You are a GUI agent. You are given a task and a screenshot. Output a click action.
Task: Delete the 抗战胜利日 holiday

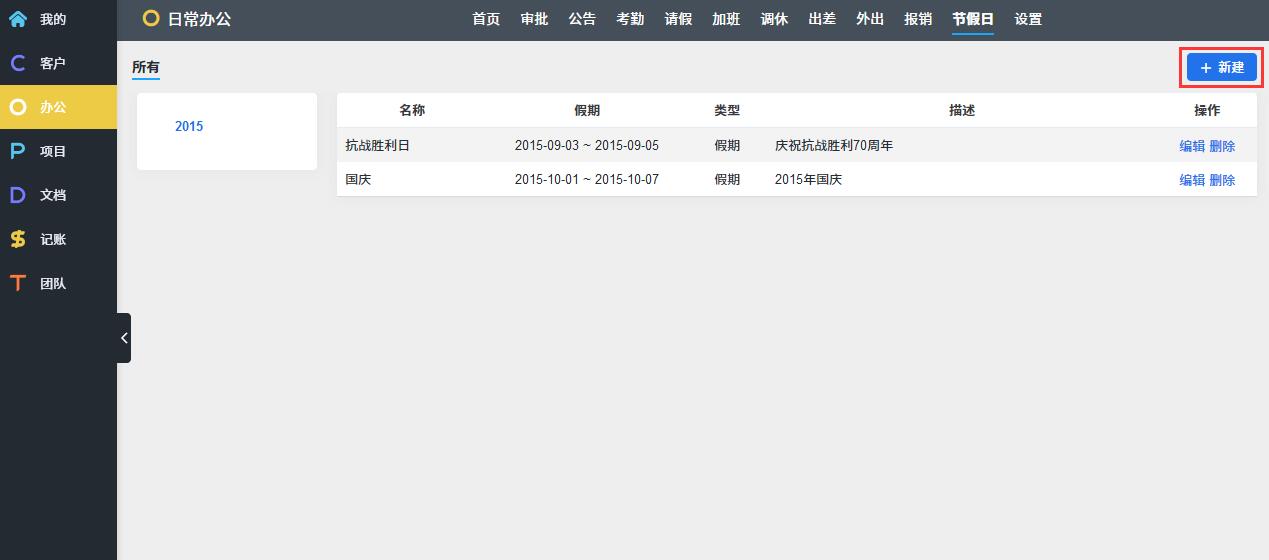tap(1222, 146)
